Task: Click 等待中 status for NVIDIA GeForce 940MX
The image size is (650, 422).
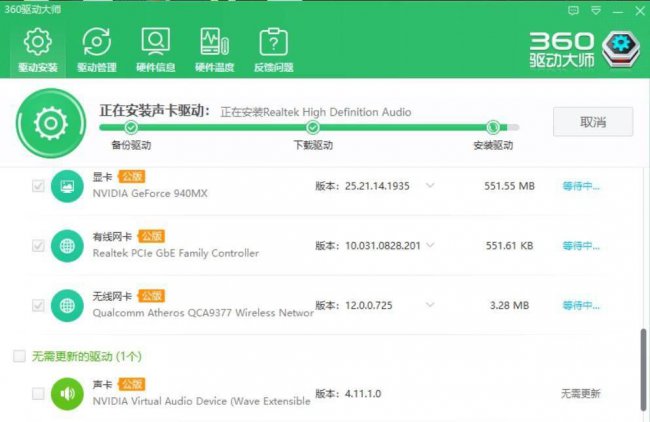Action: point(581,186)
